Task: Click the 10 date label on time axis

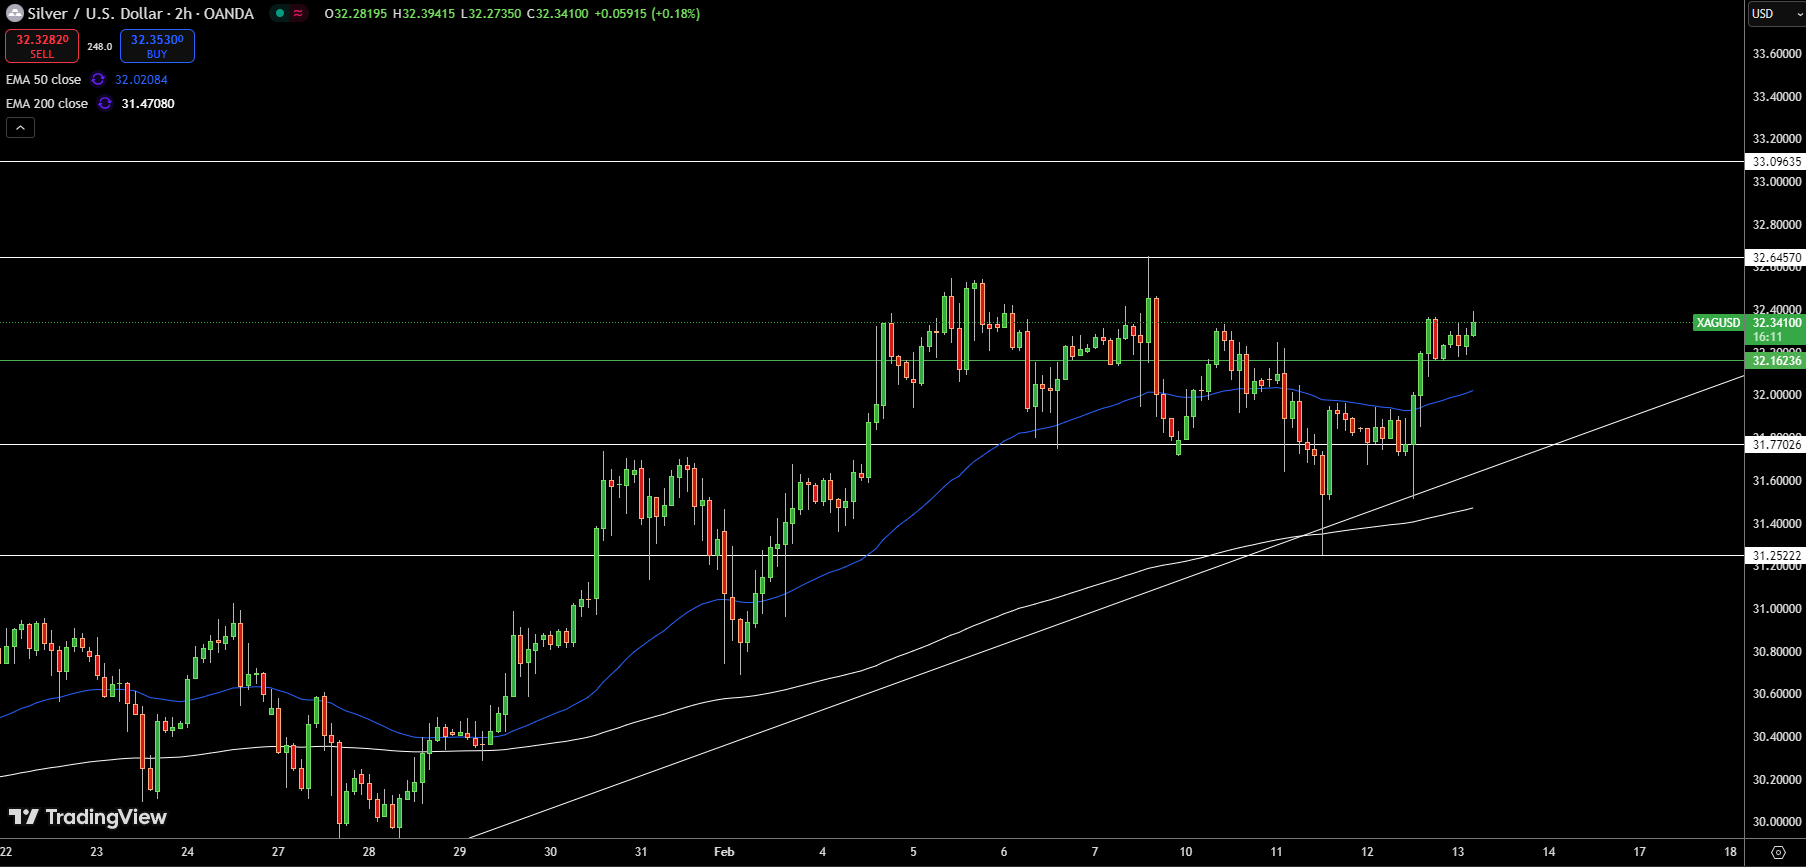Action: [1186, 852]
